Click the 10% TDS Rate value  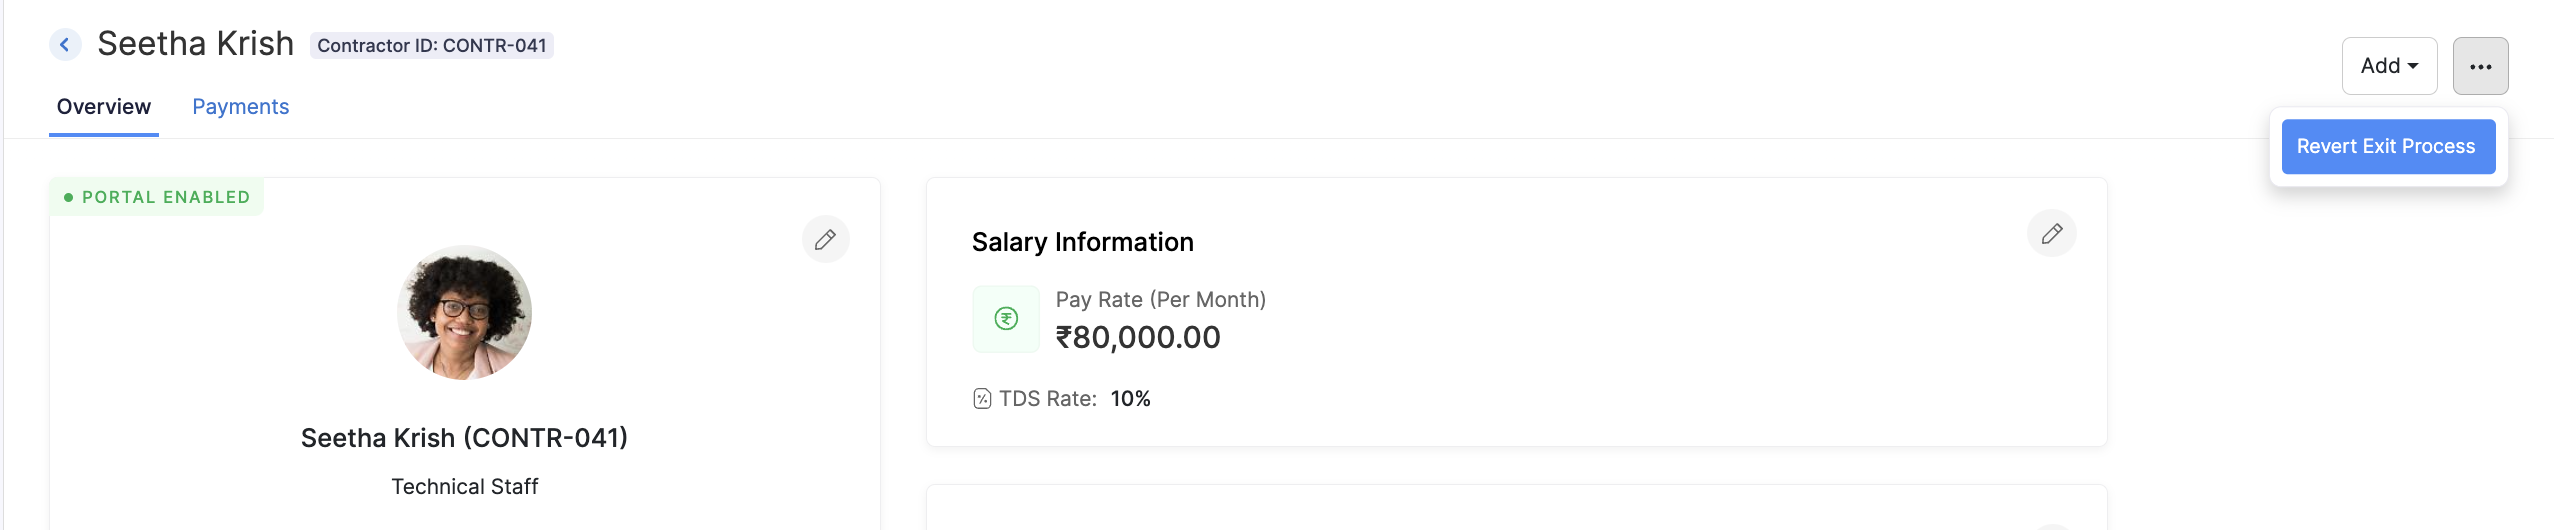[1130, 399]
